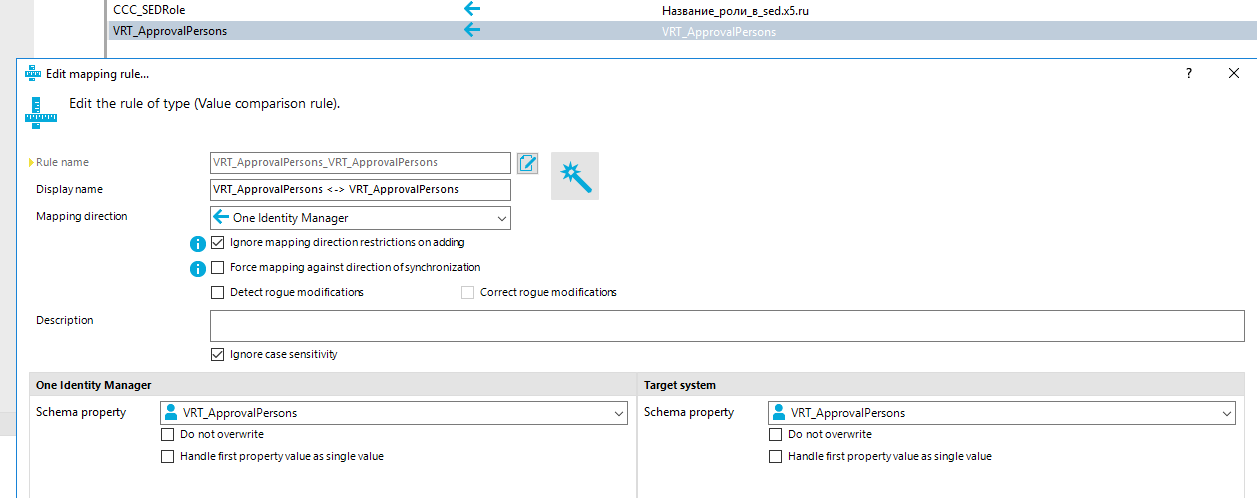Screen dimensions: 1257x498
Task: Click the magic wand wizard icon
Action: pyautogui.click(x=575, y=176)
